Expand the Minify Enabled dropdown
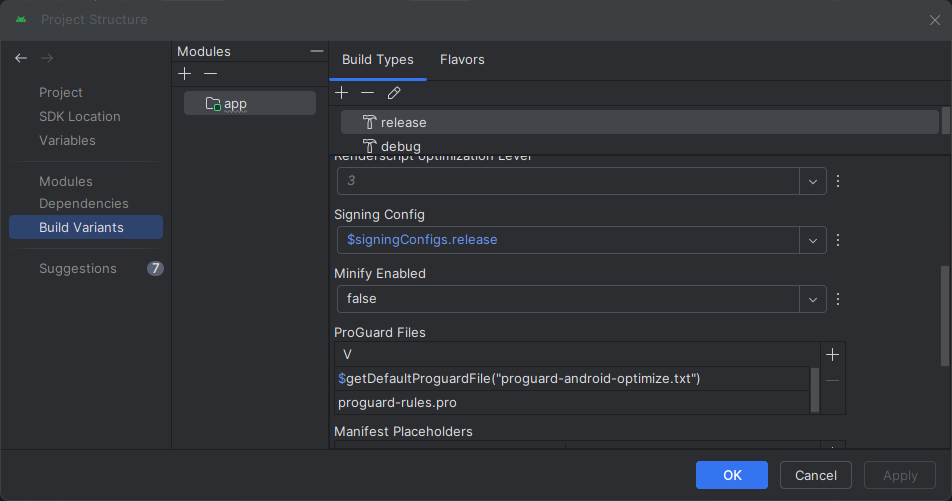This screenshot has height=501, width=952. coord(812,299)
